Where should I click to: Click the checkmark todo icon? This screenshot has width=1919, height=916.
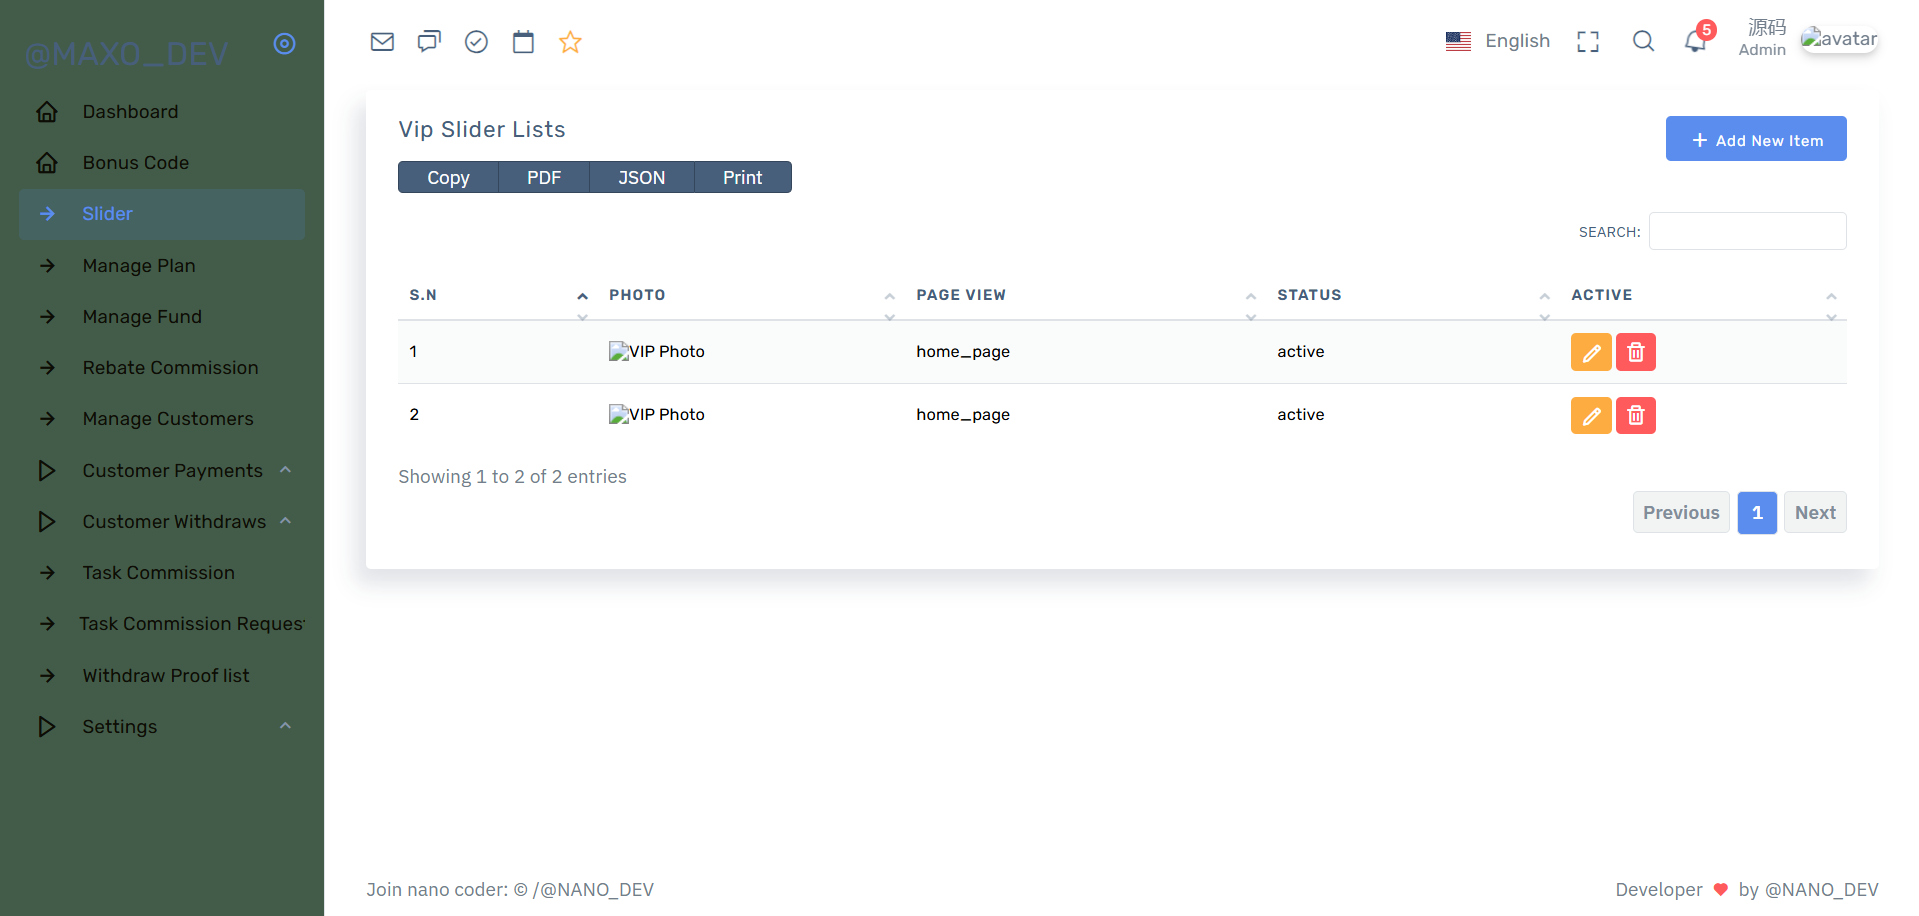coord(476,42)
